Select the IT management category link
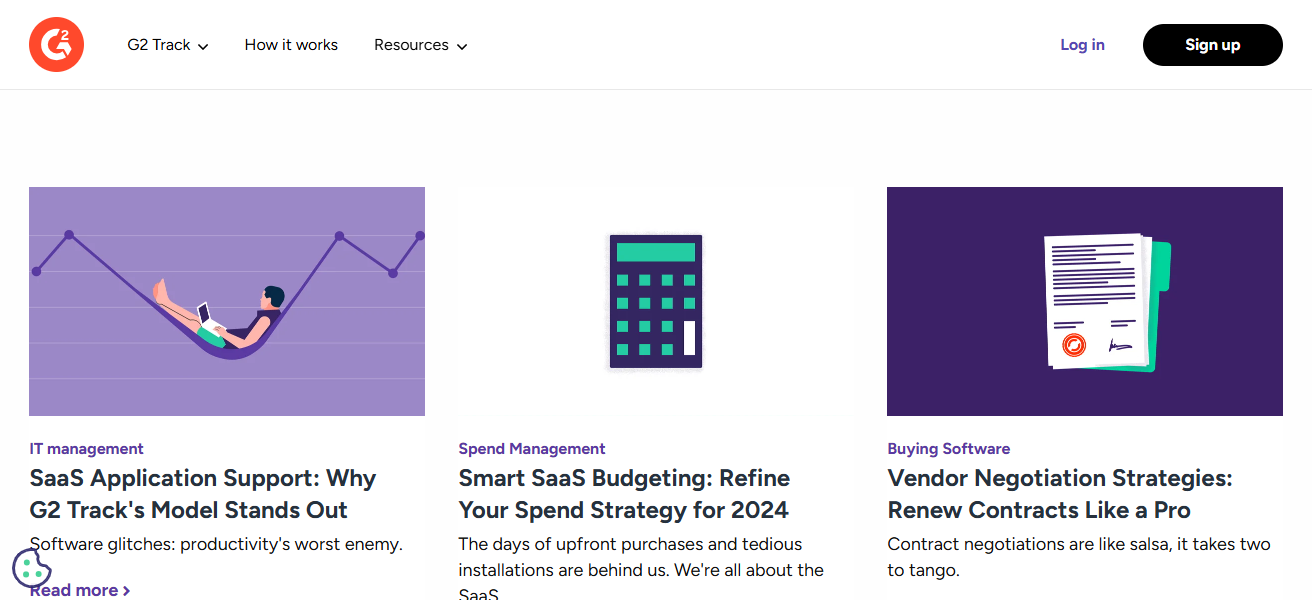The width and height of the screenshot is (1312, 600). [87, 449]
